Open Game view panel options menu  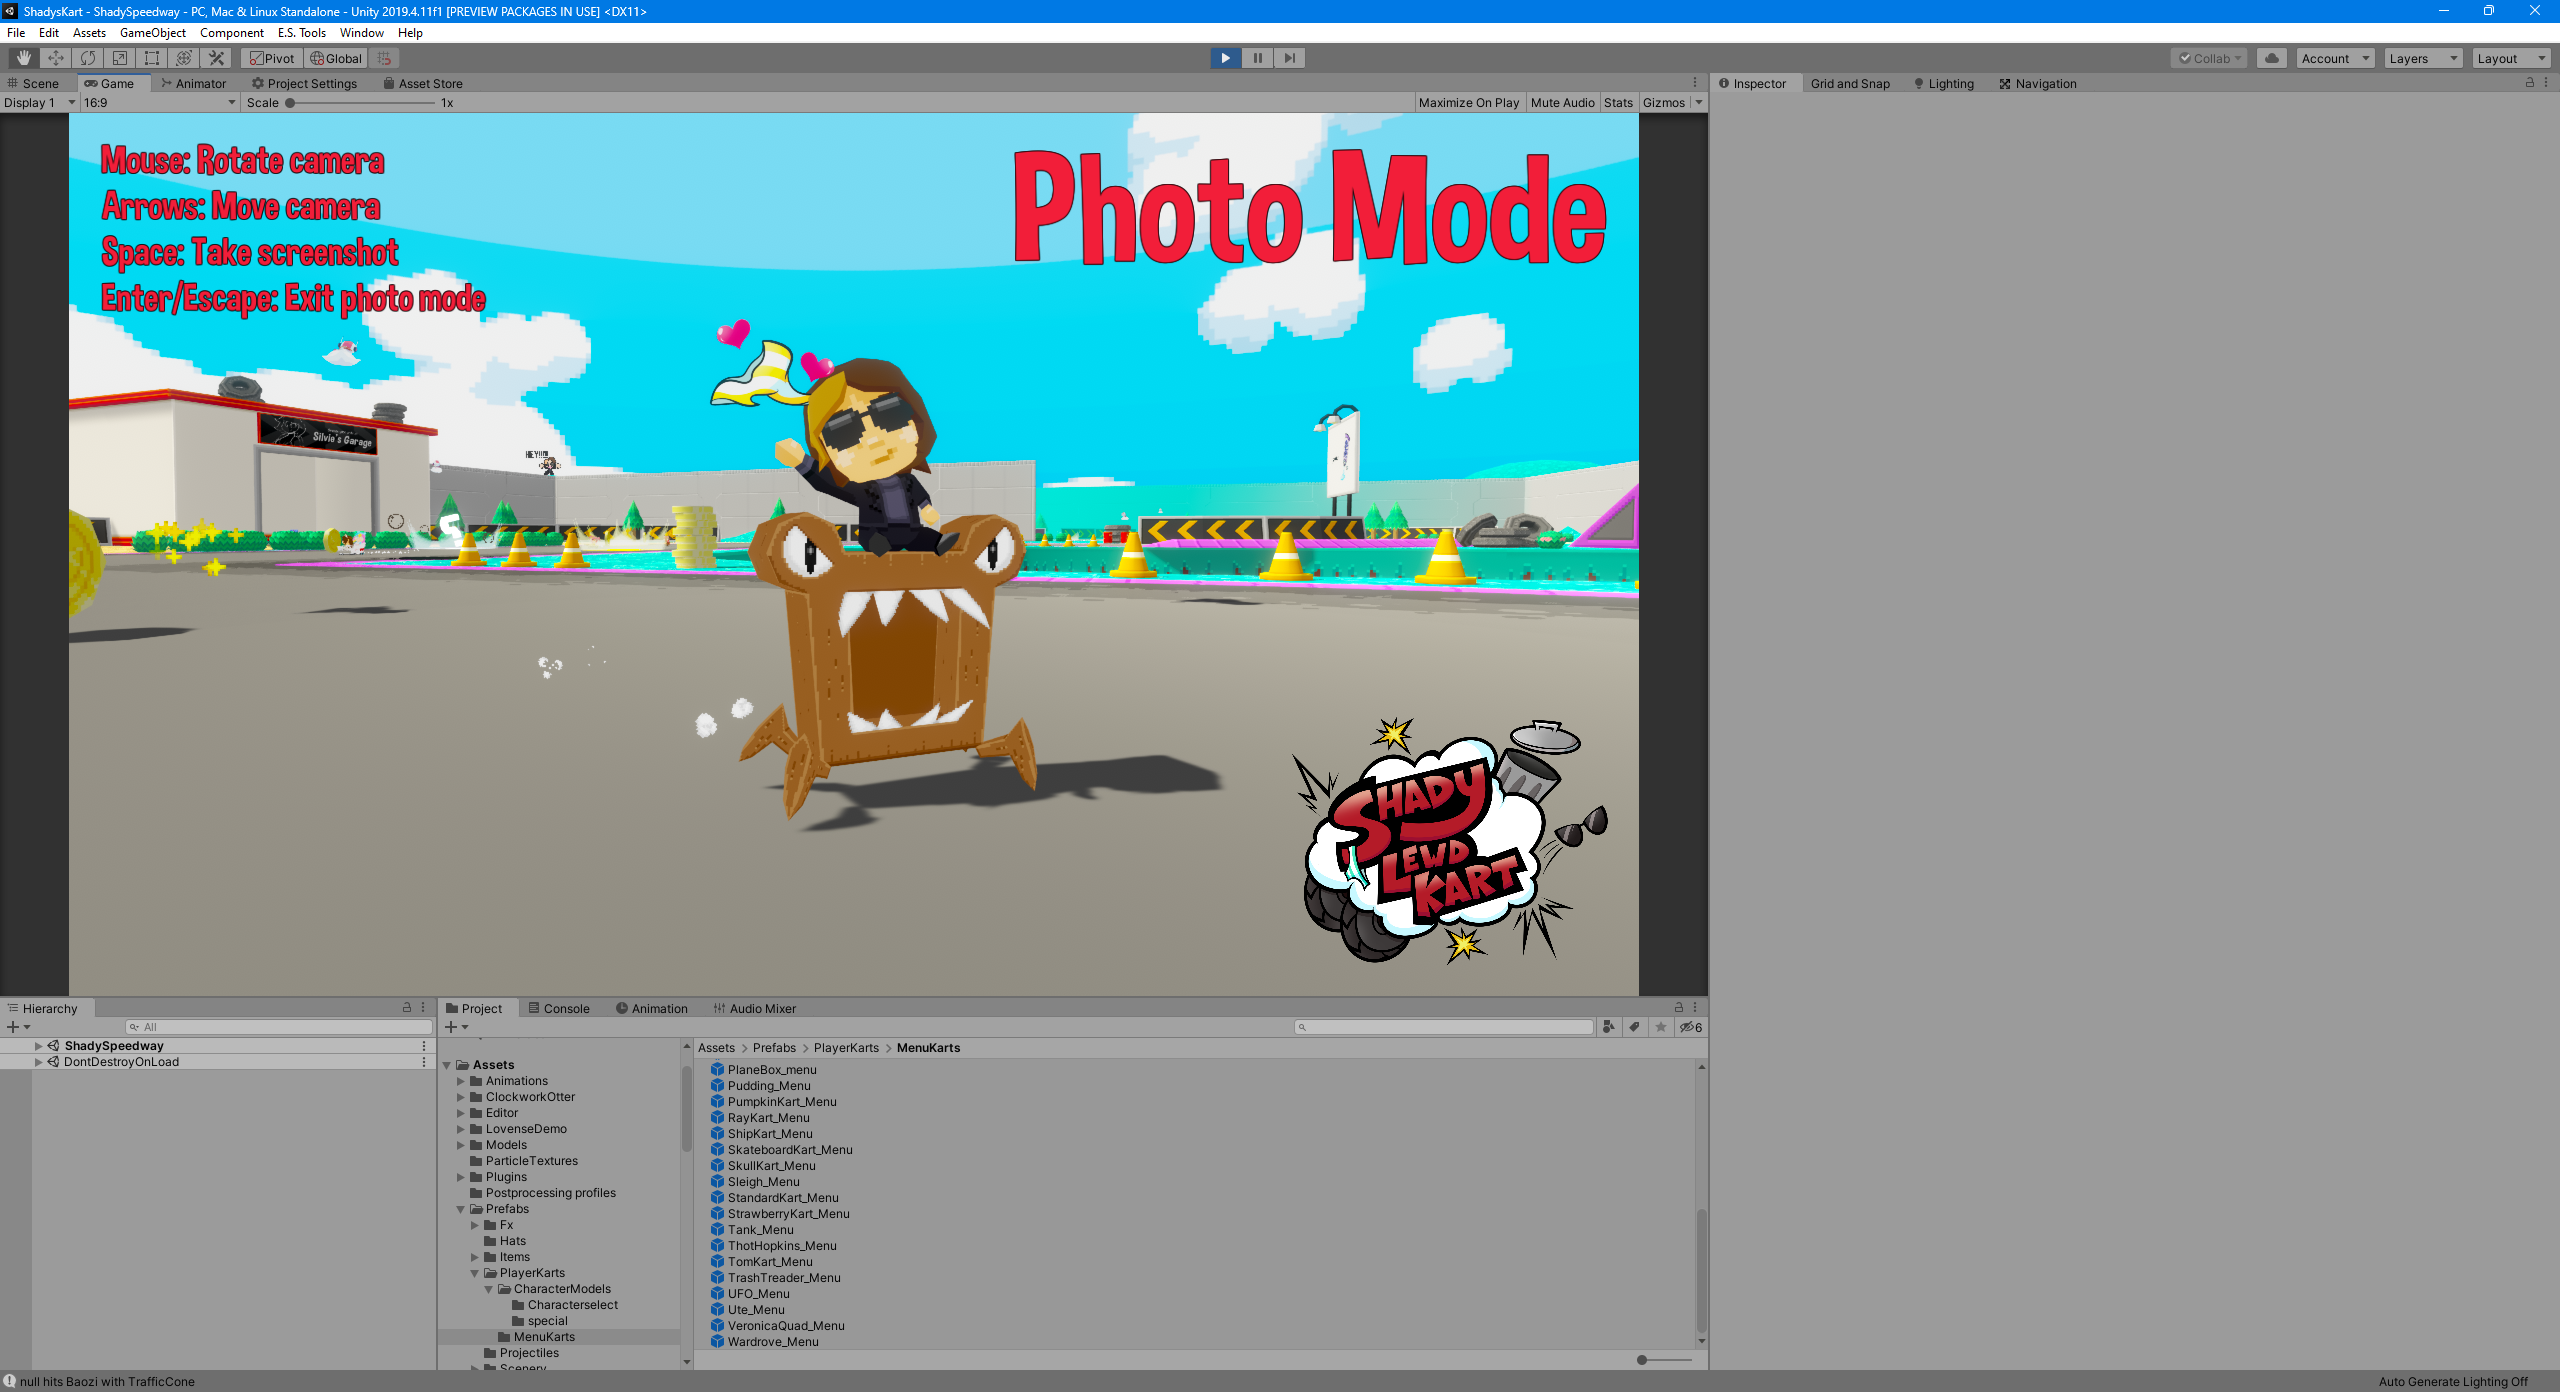[1695, 83]
